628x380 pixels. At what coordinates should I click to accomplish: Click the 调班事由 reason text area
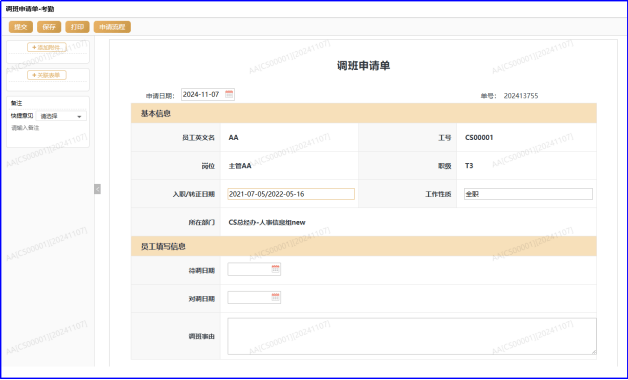click(412, 336)
